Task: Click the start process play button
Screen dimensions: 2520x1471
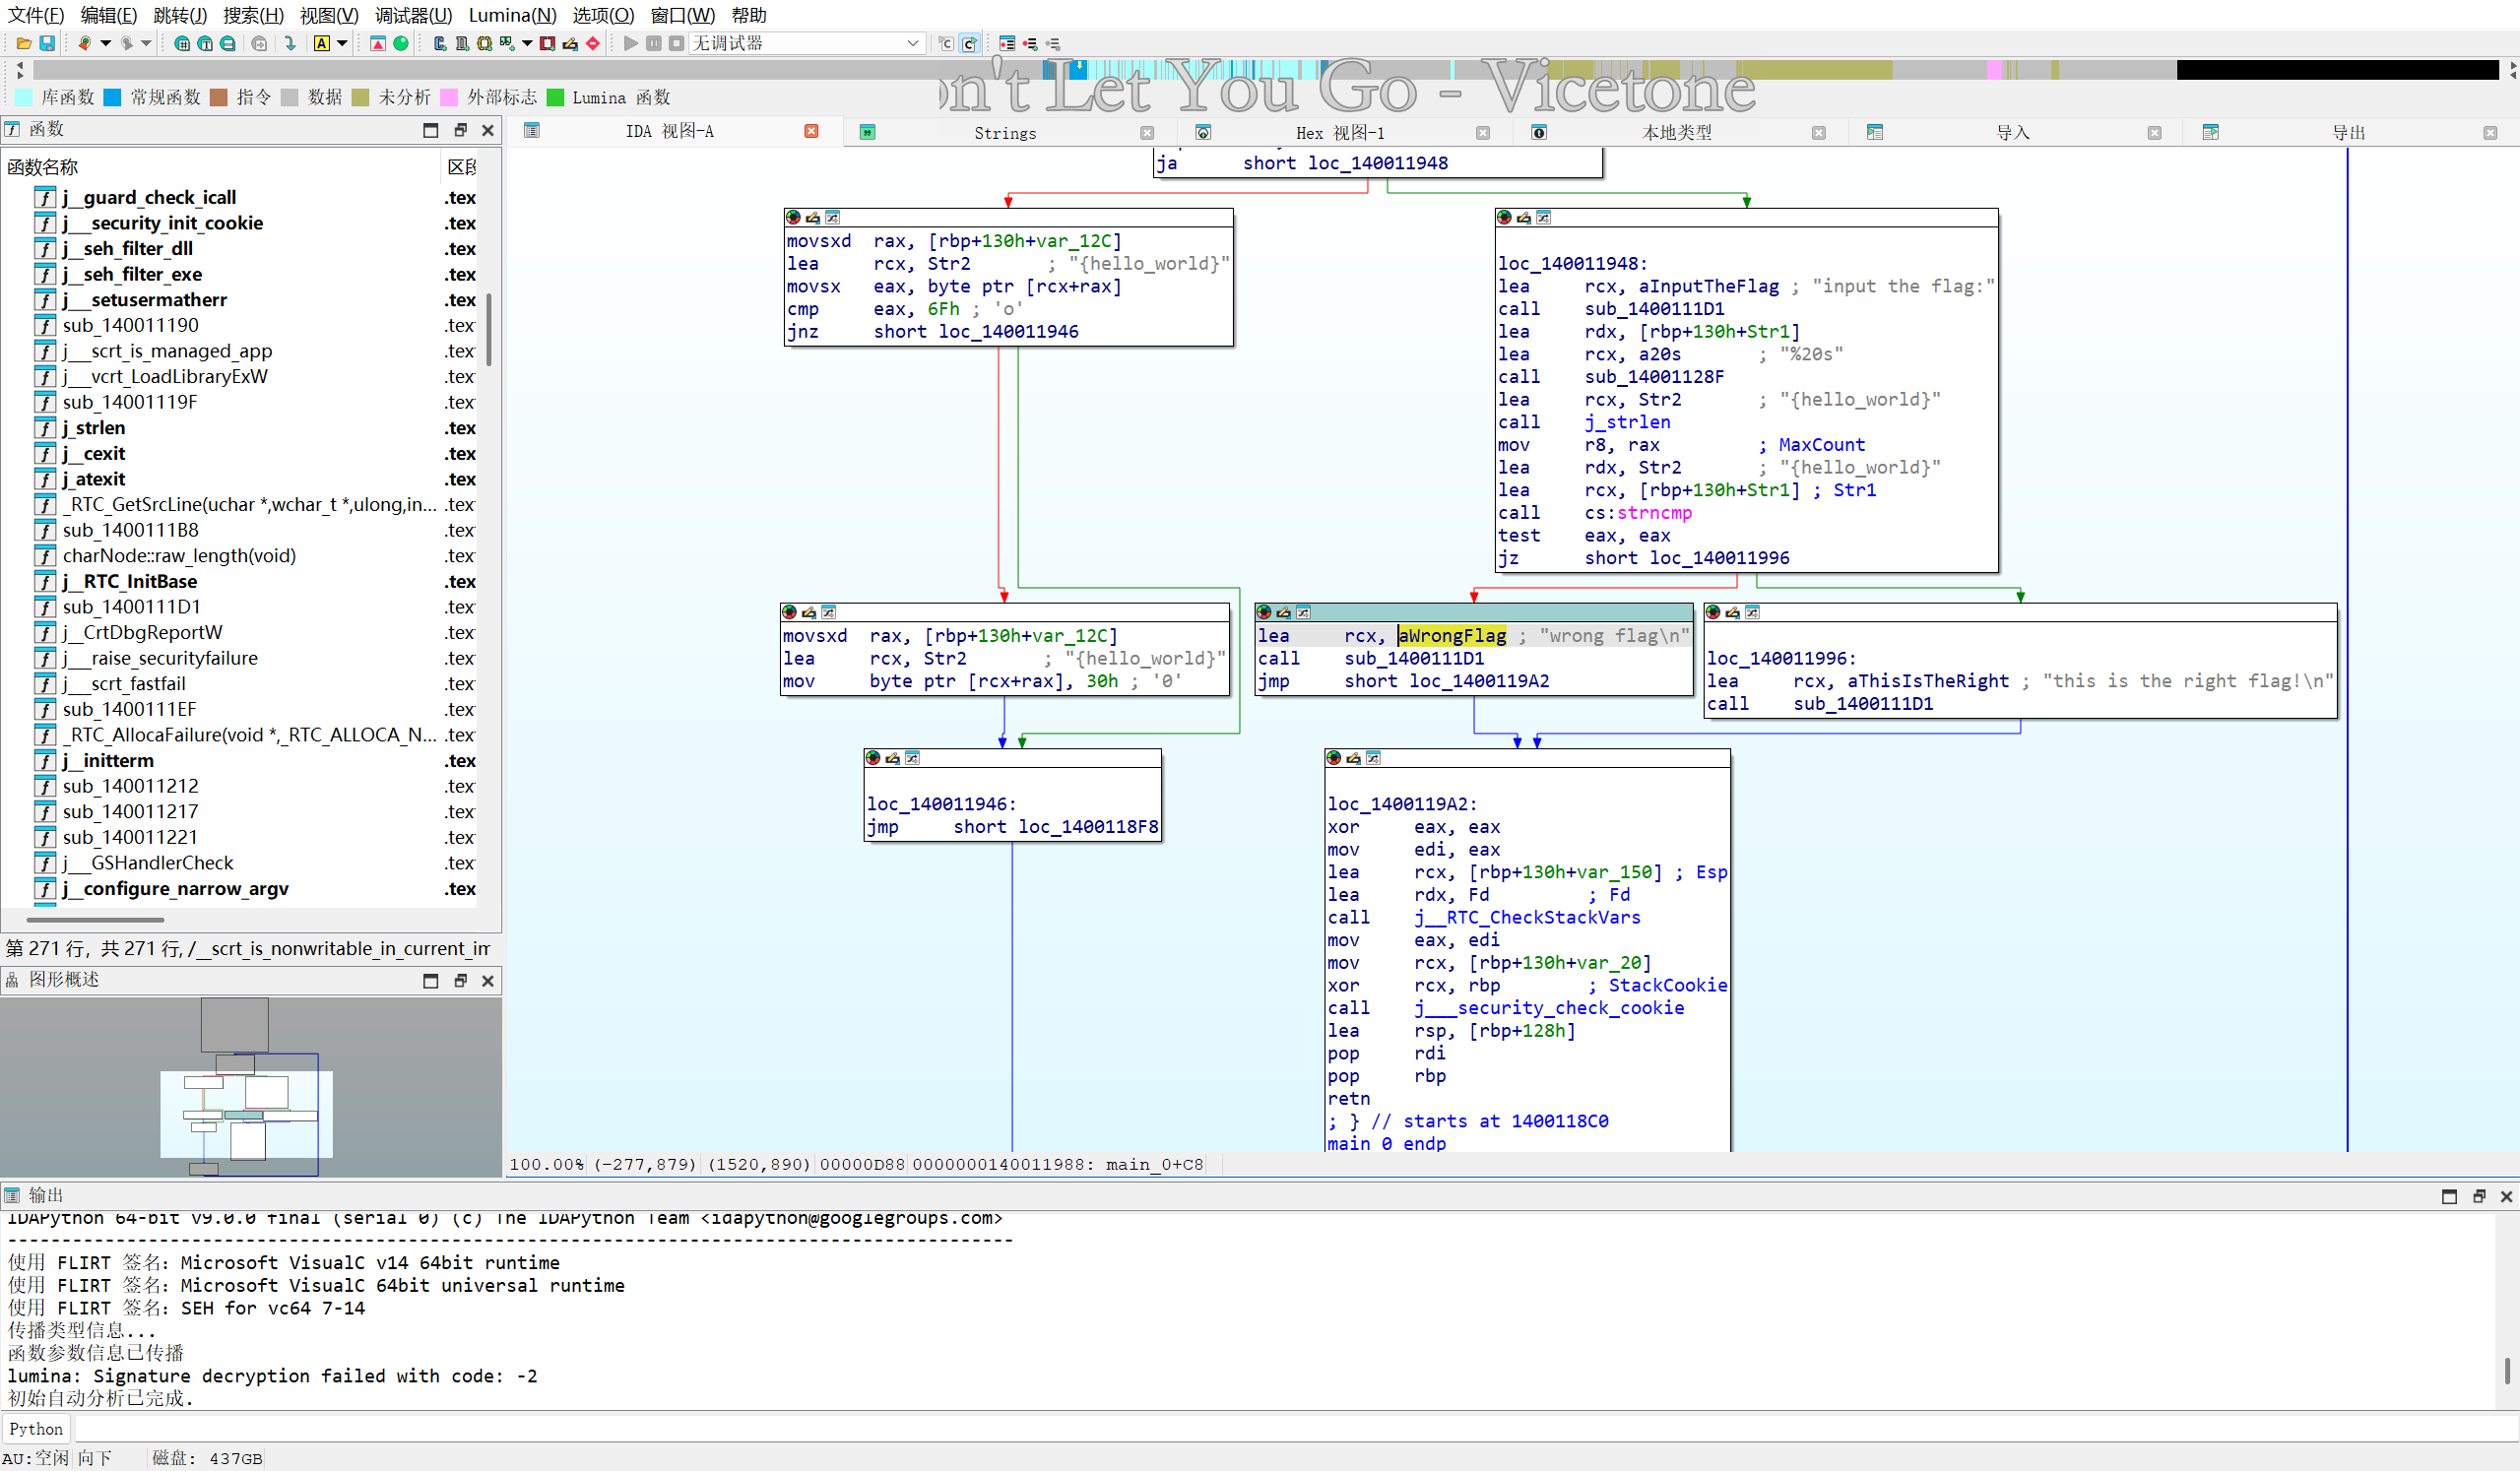Action: tap(630, 43)
